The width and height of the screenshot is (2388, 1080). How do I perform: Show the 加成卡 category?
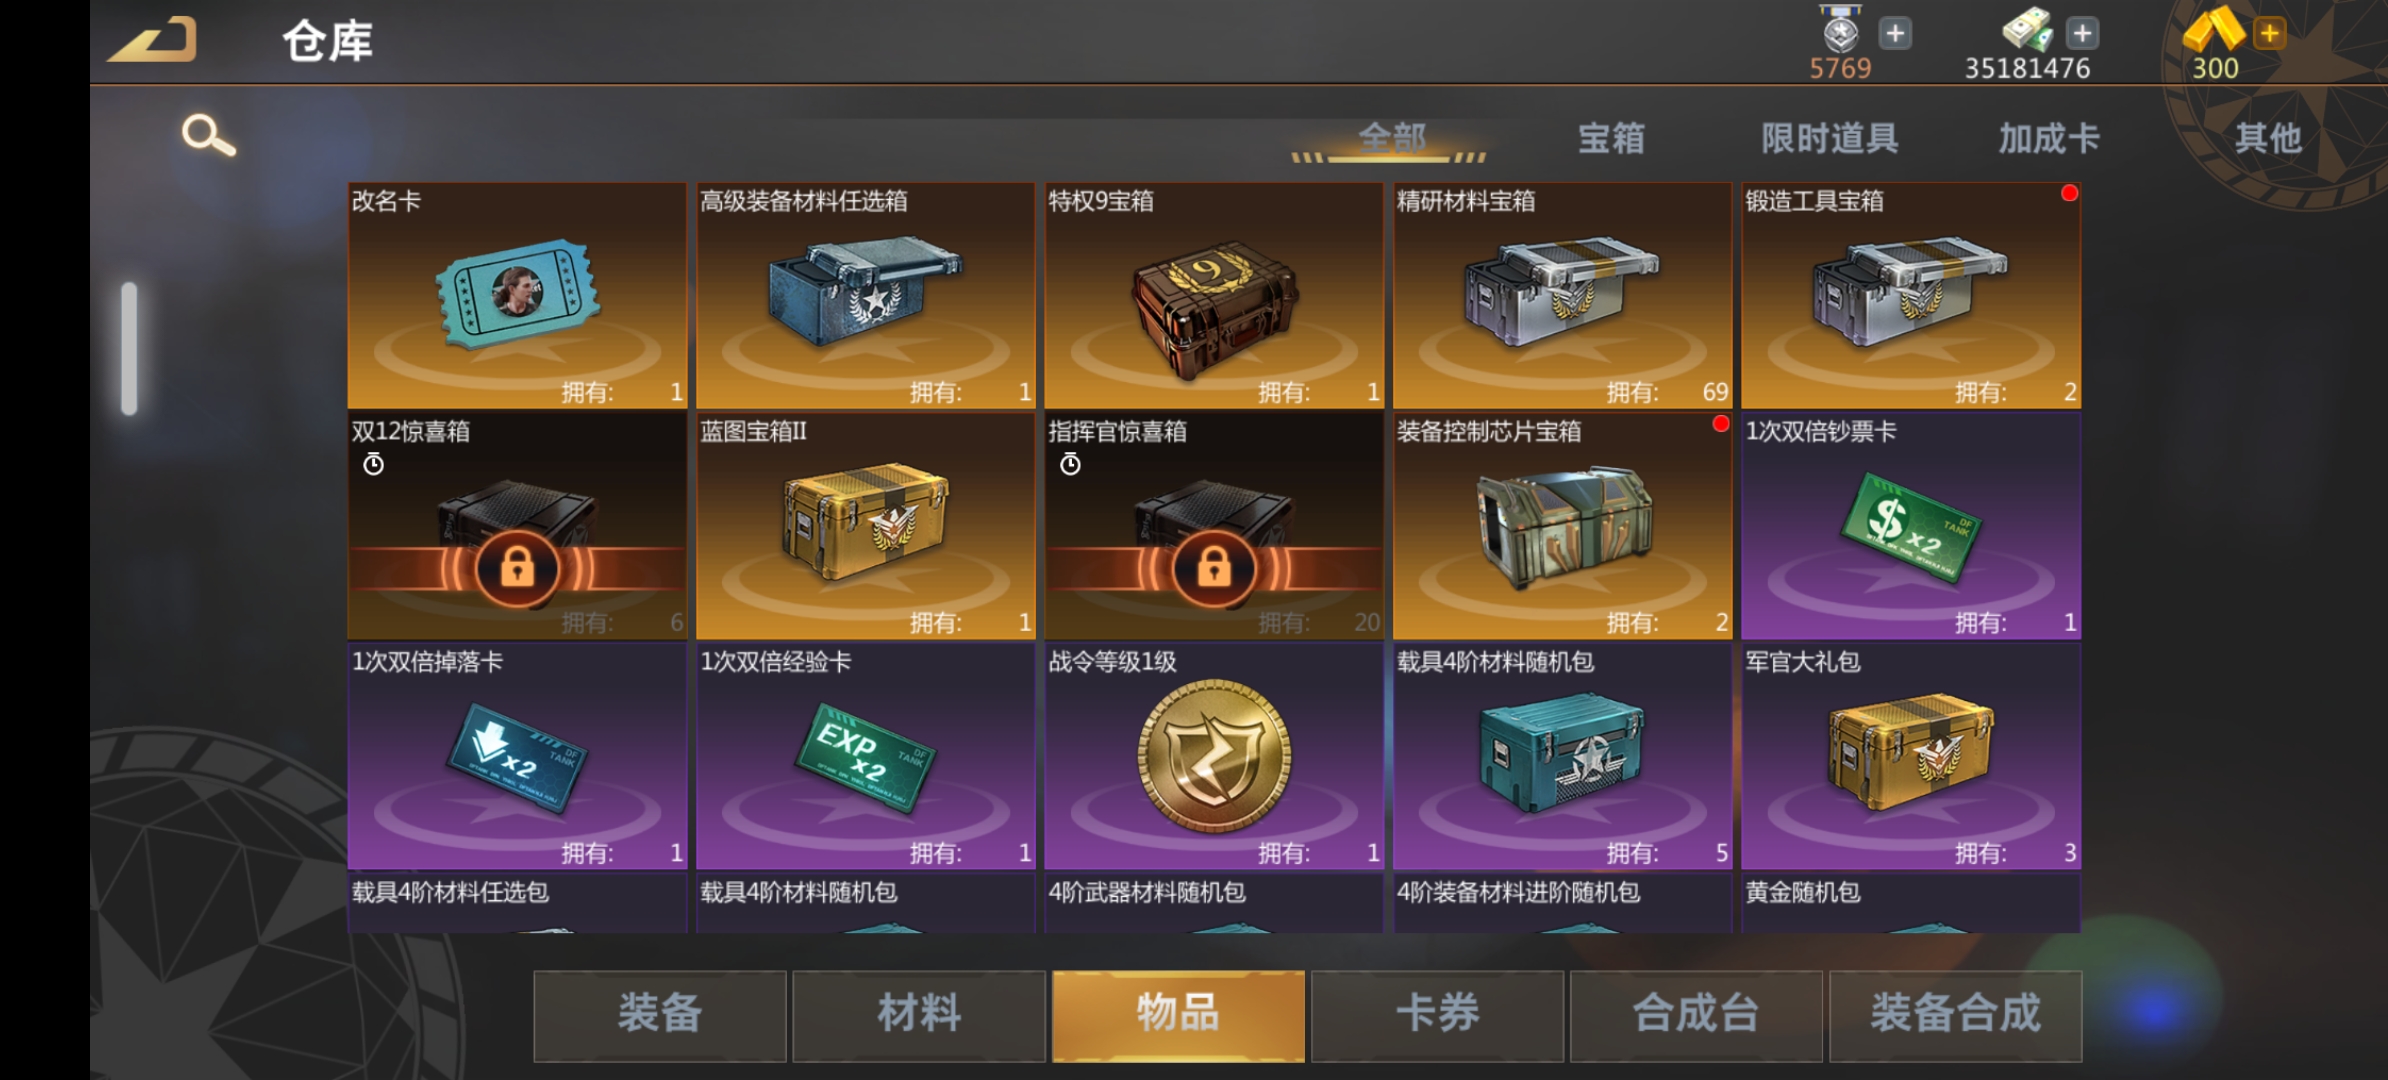tap(2049, 138)
